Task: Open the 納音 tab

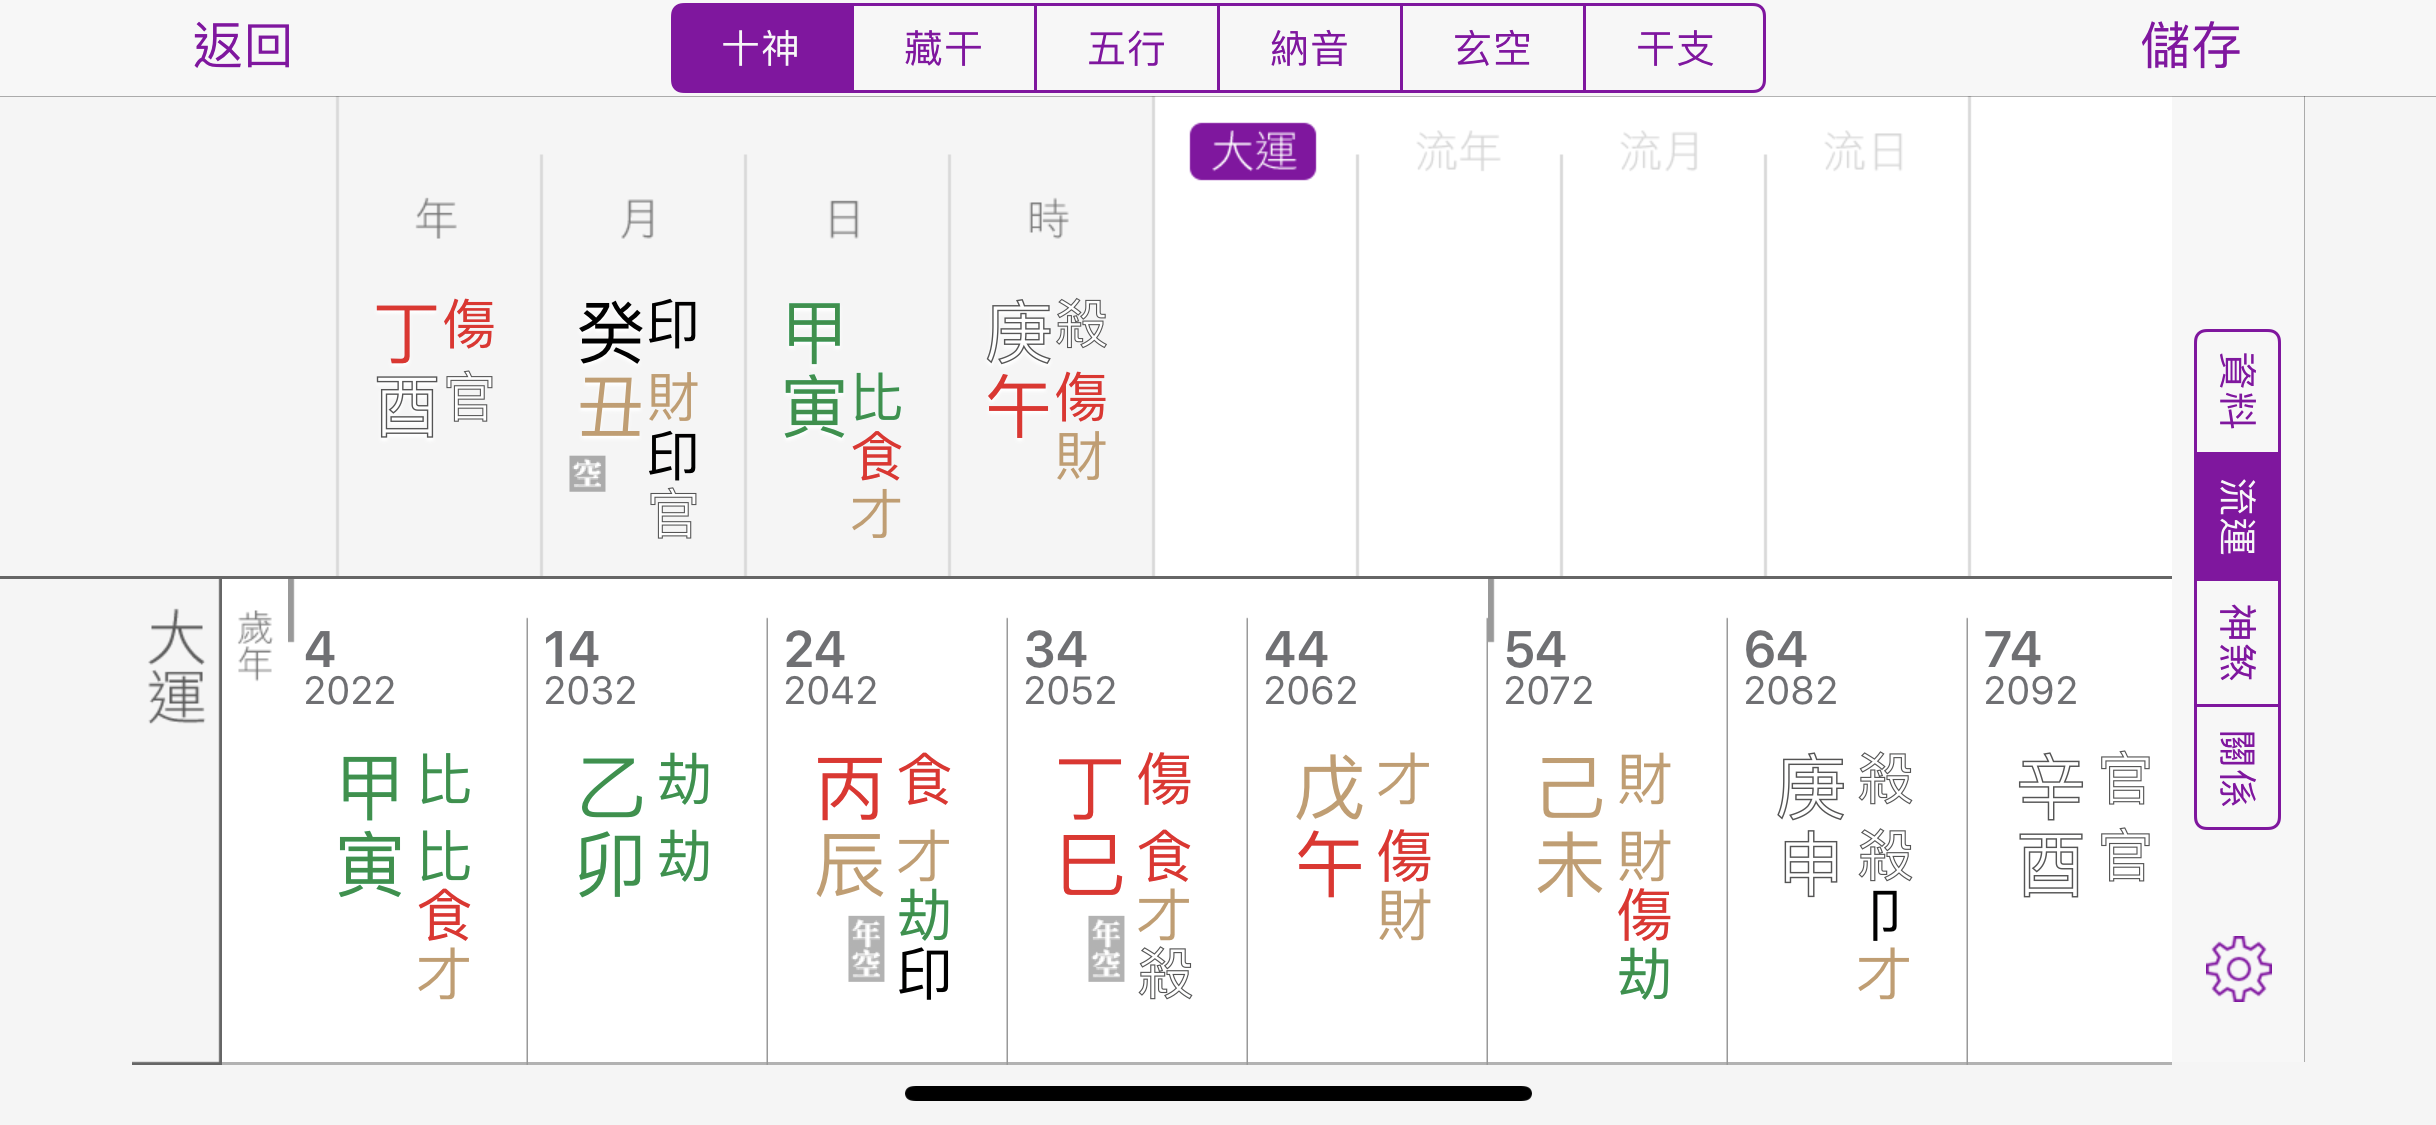Action: (x=1310, y=48)
